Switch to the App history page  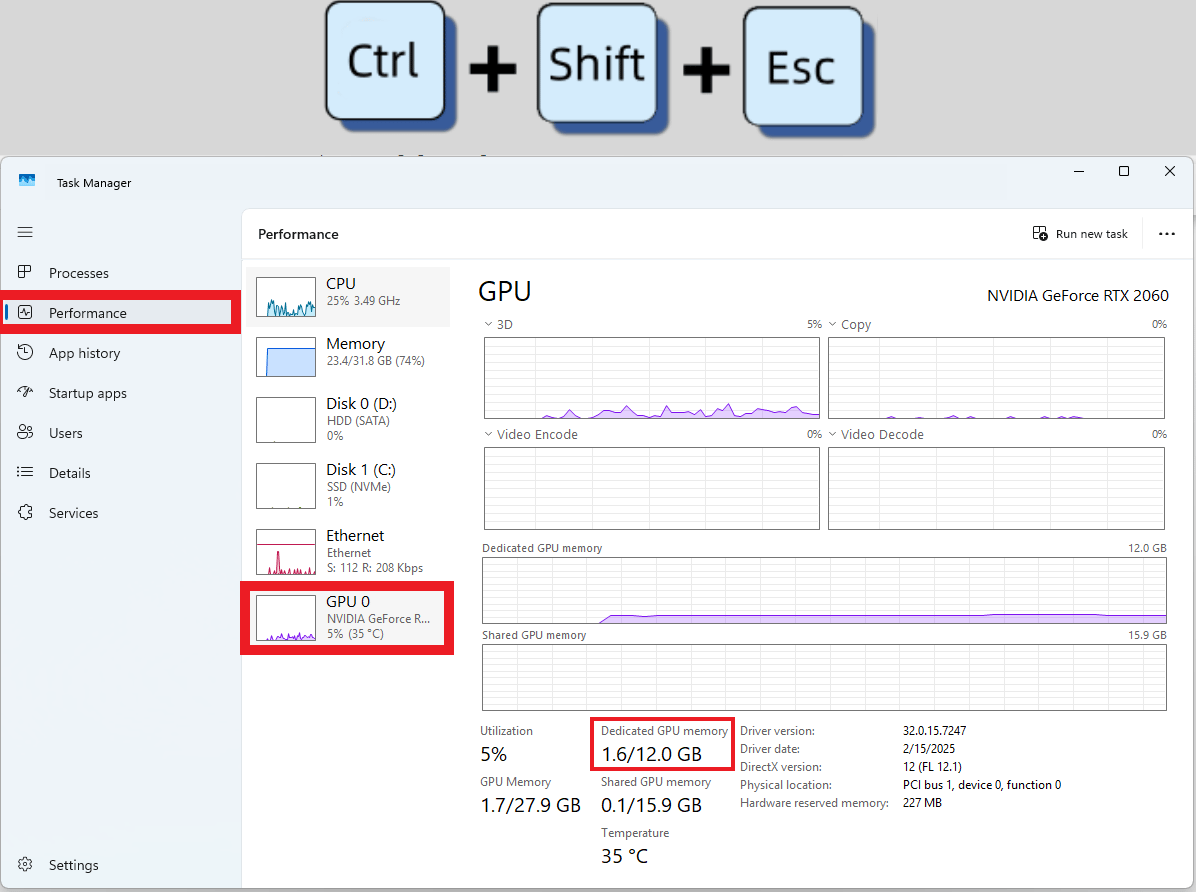(85, 353)
